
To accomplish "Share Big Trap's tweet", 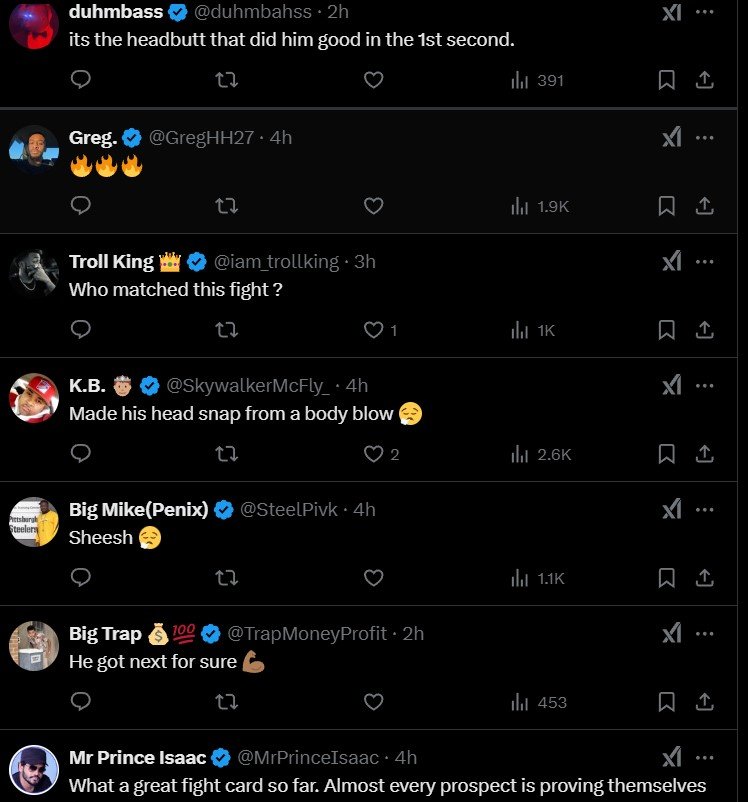I will pyautogui.click(x=704, y=702).
